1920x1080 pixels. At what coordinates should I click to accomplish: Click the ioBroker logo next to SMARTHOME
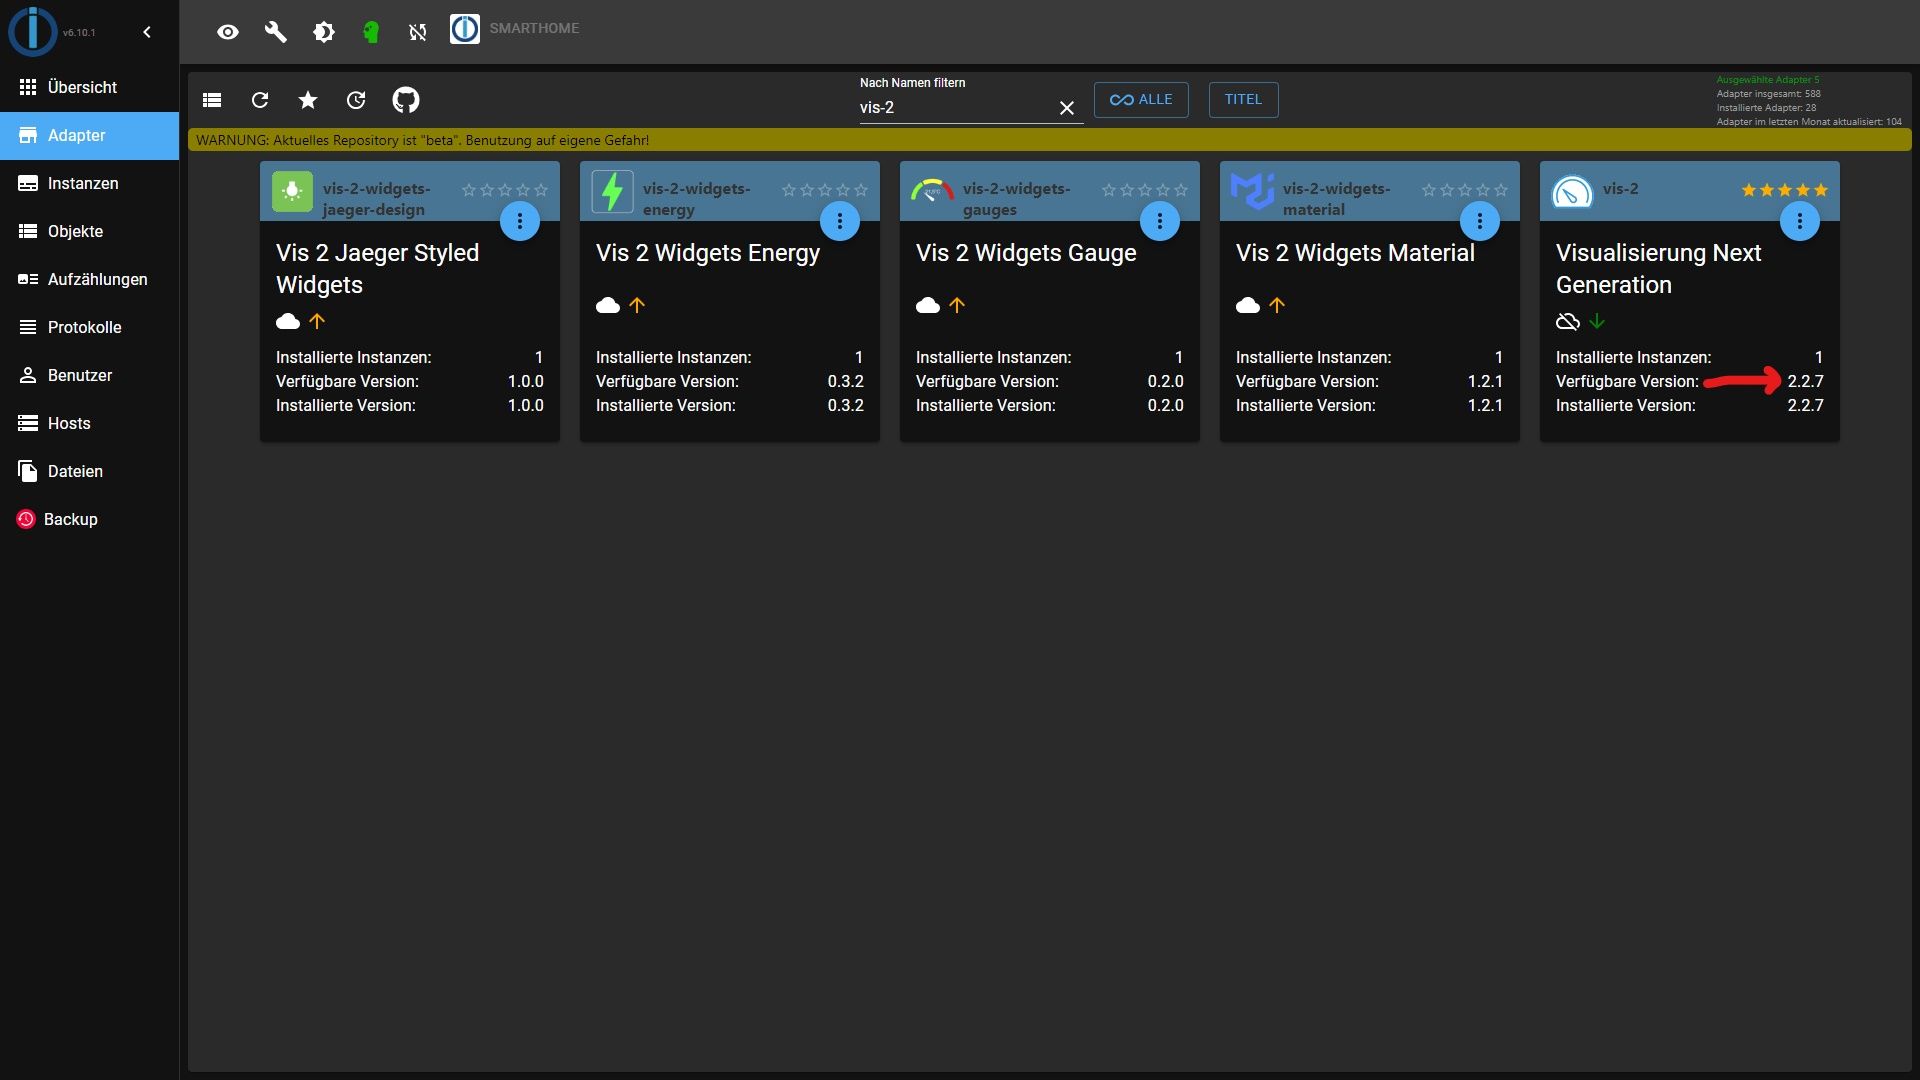pyautogui.click(x=464, y=28)
